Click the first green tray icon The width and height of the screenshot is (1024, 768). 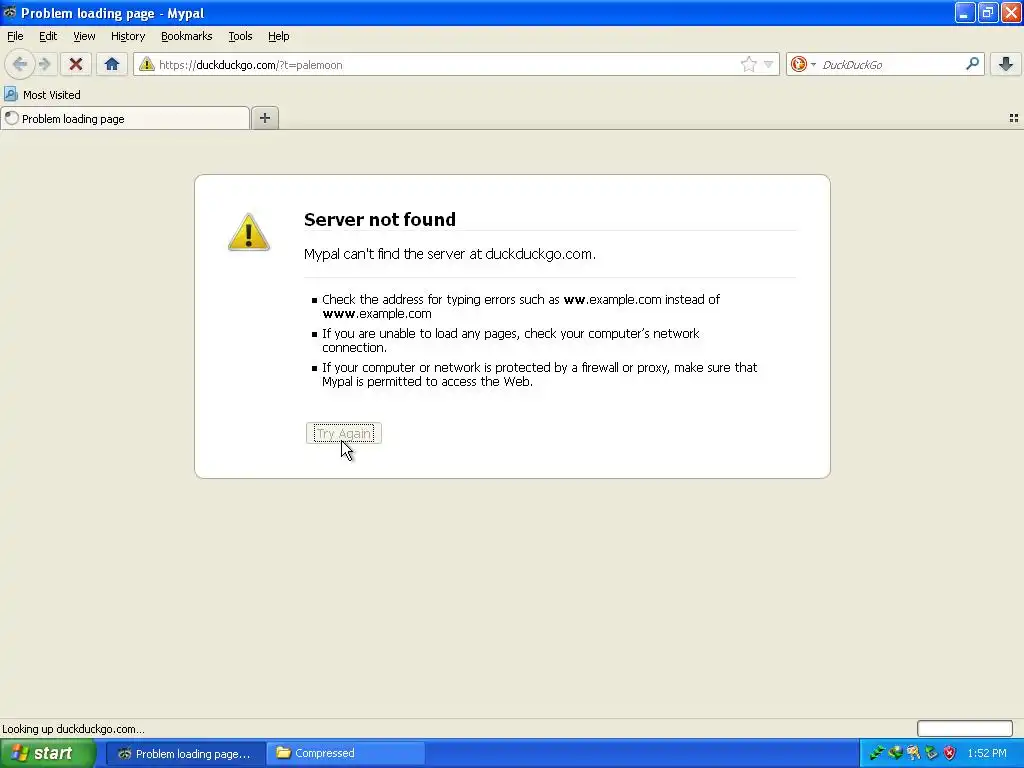[876, 753]
